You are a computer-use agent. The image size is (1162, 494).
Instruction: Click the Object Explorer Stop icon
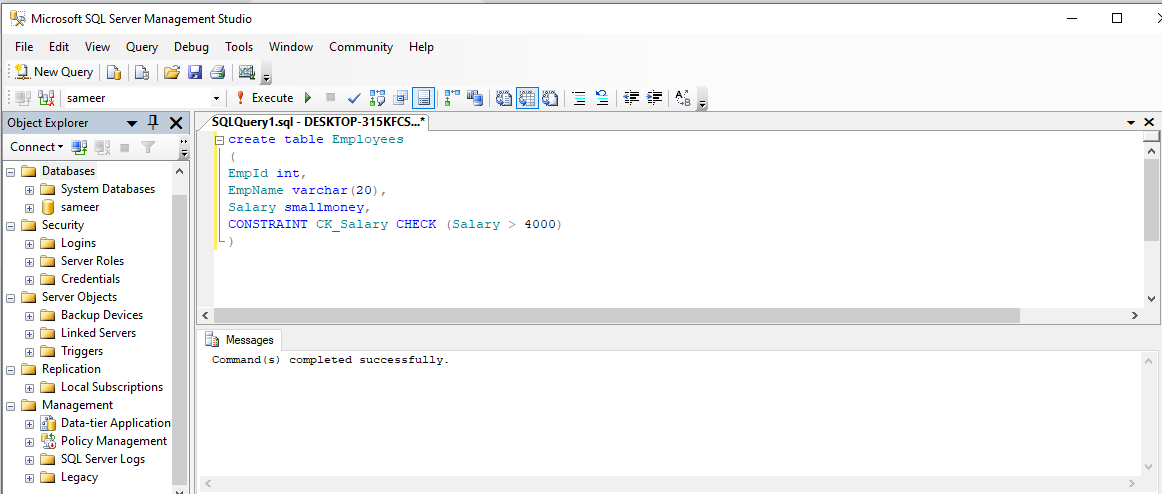[124, 147]
